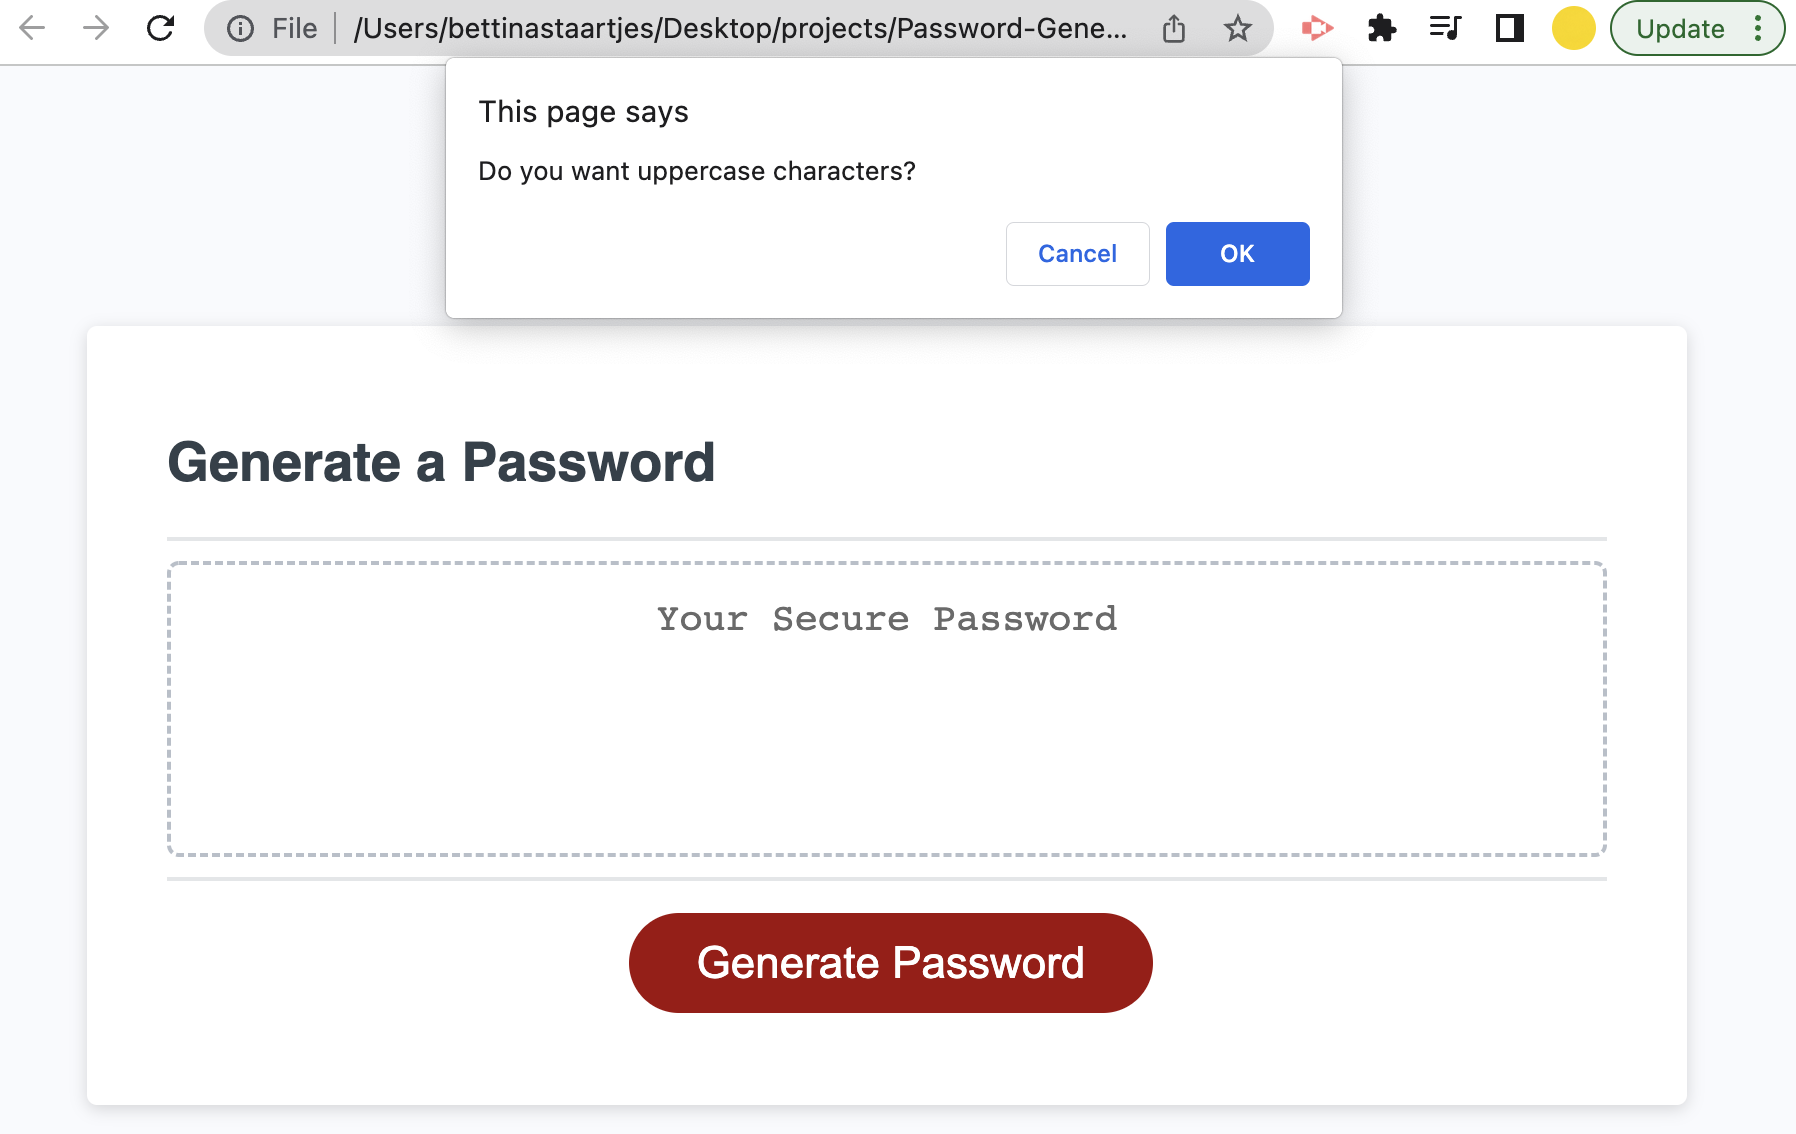View site information via the info icon
Screen dimensions: 1796x1134
pyautogui.click(x=240, y=28)
